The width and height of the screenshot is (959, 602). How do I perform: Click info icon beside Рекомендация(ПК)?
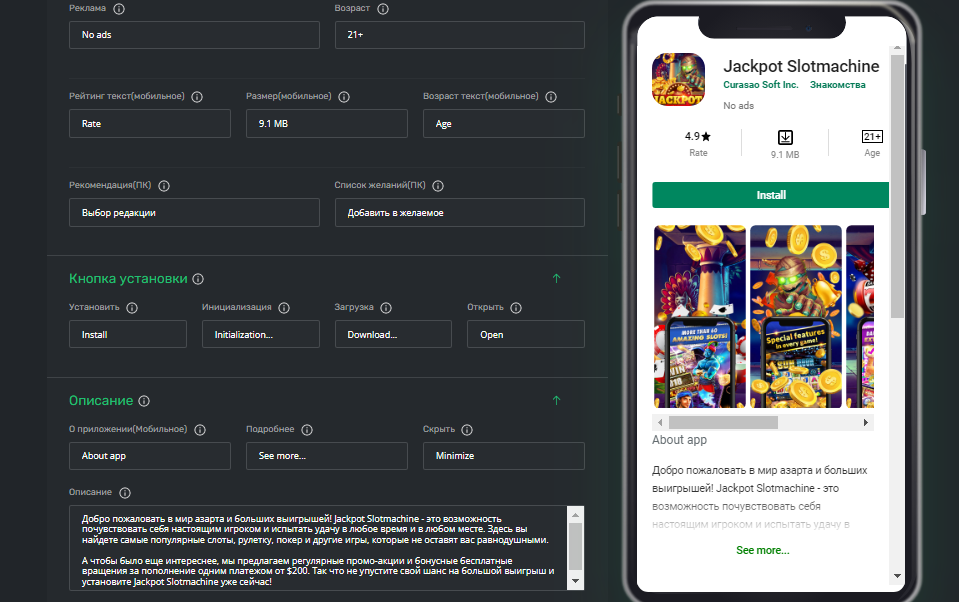click(164, 186)
